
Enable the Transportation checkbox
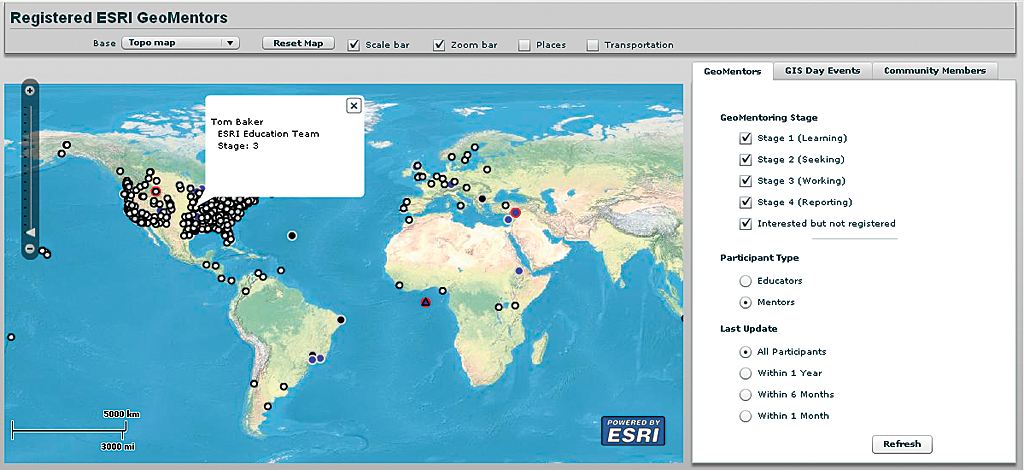coord(592,45)
